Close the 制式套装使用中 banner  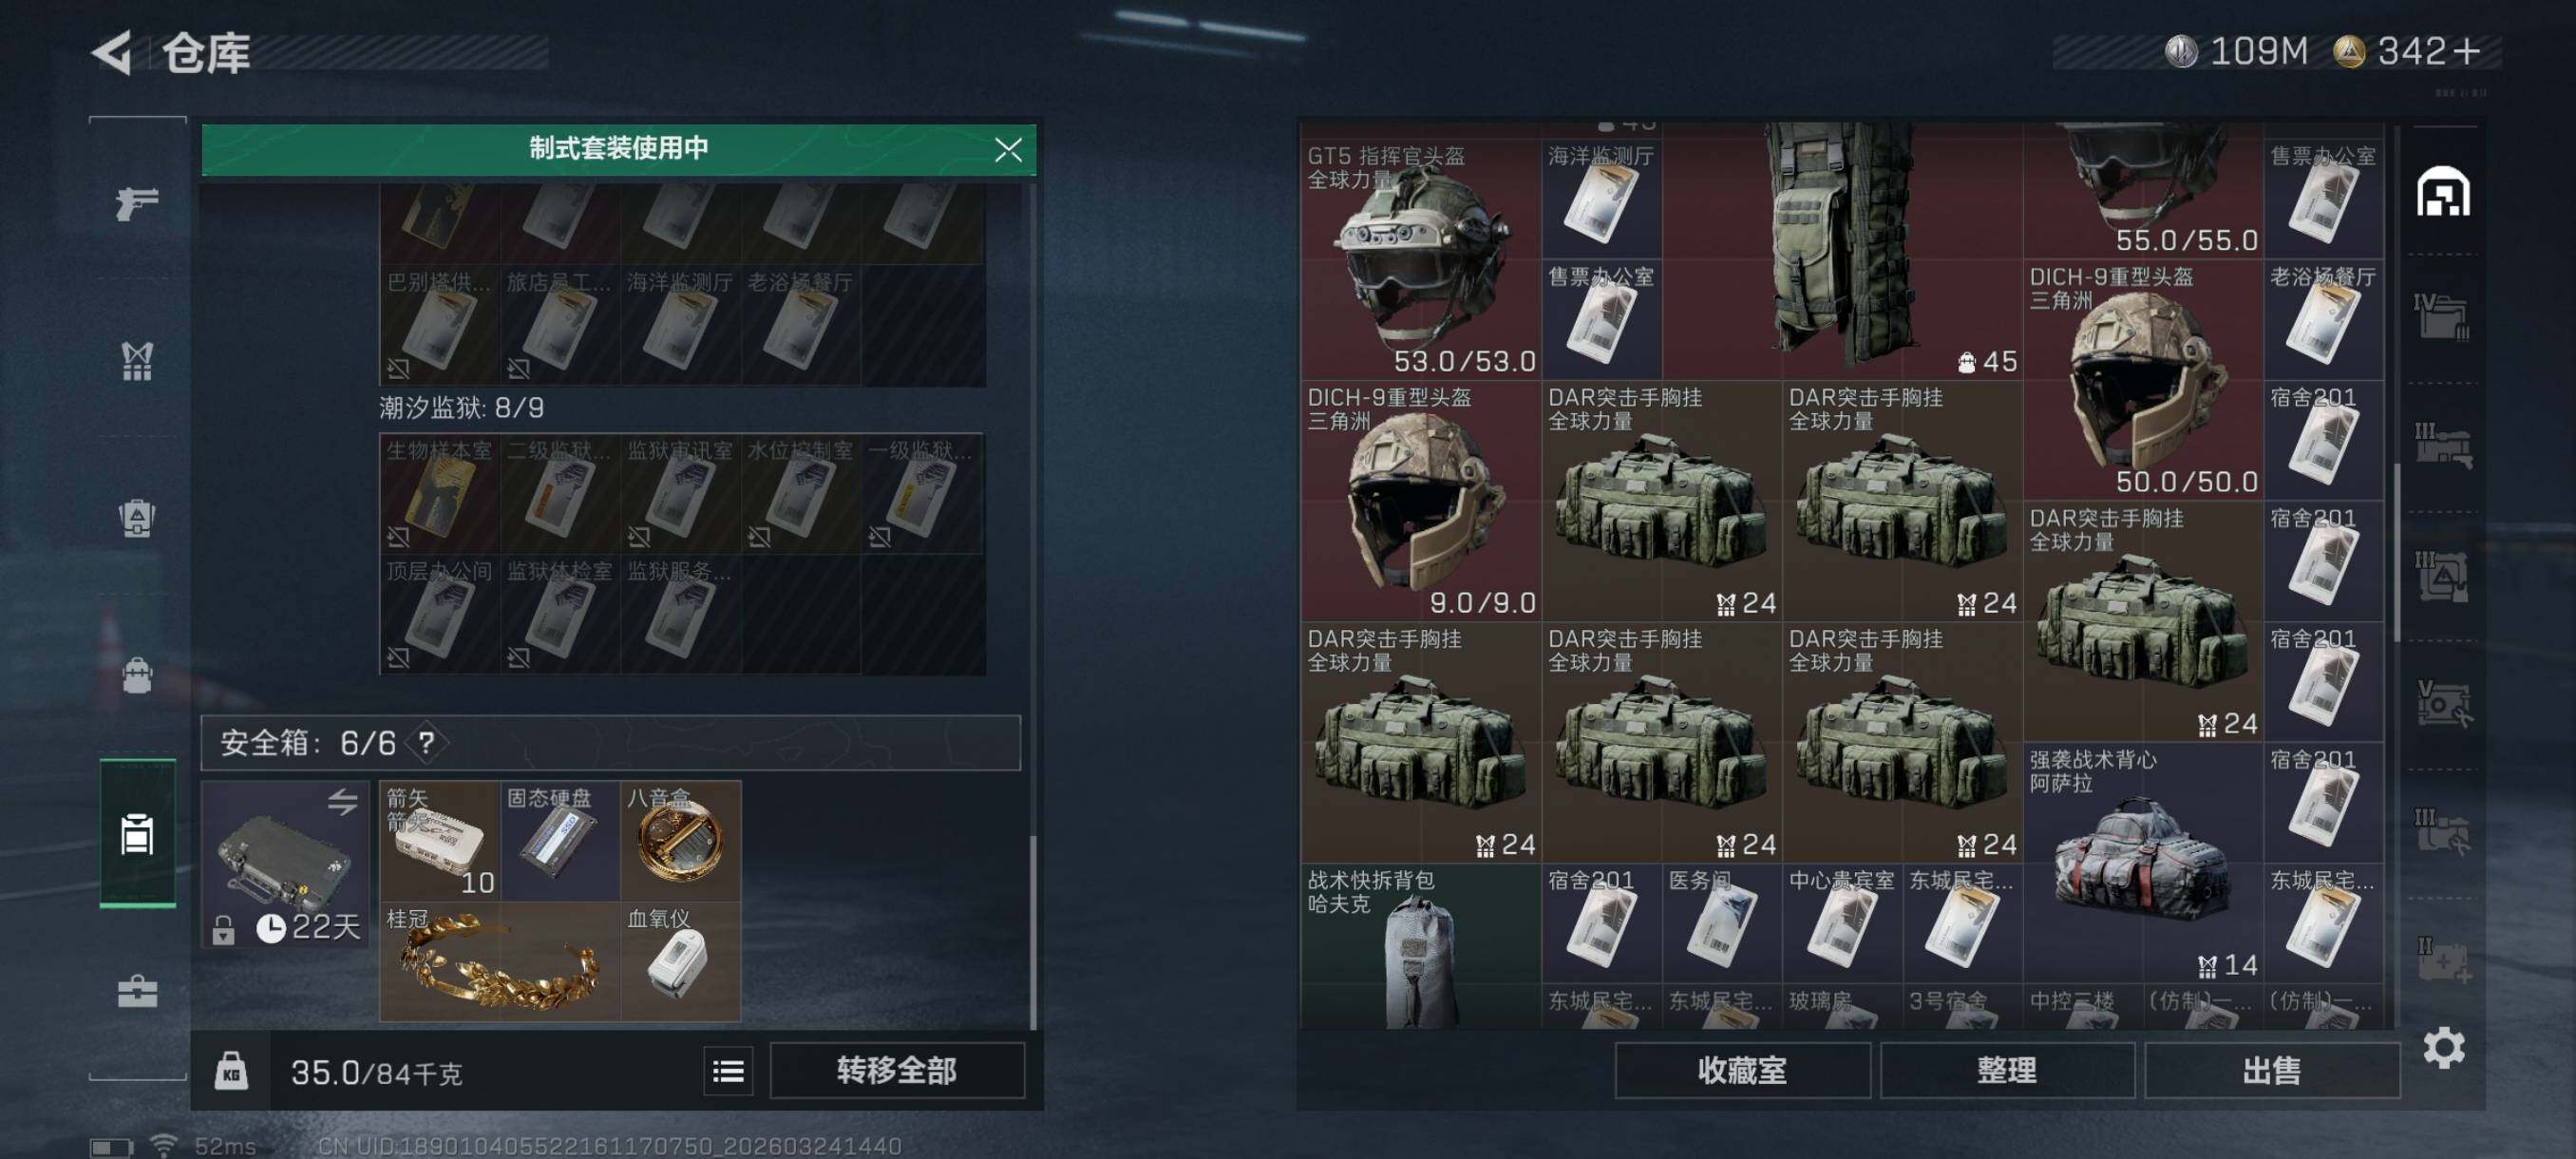[1008, 150]
